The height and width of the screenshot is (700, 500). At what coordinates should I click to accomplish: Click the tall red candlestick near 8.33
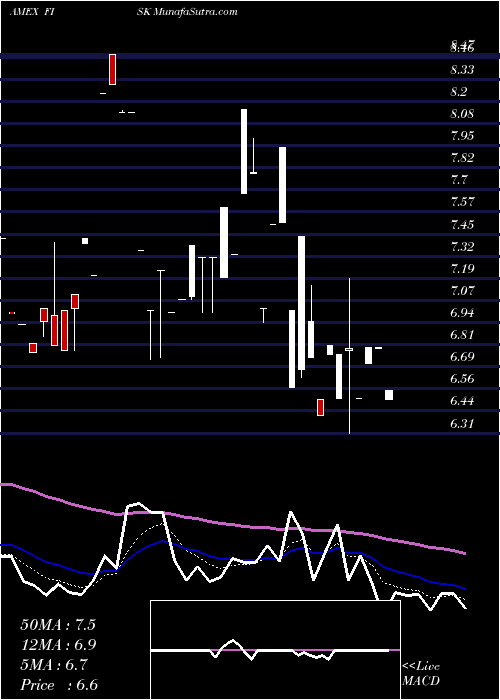(x=112, y=69)
